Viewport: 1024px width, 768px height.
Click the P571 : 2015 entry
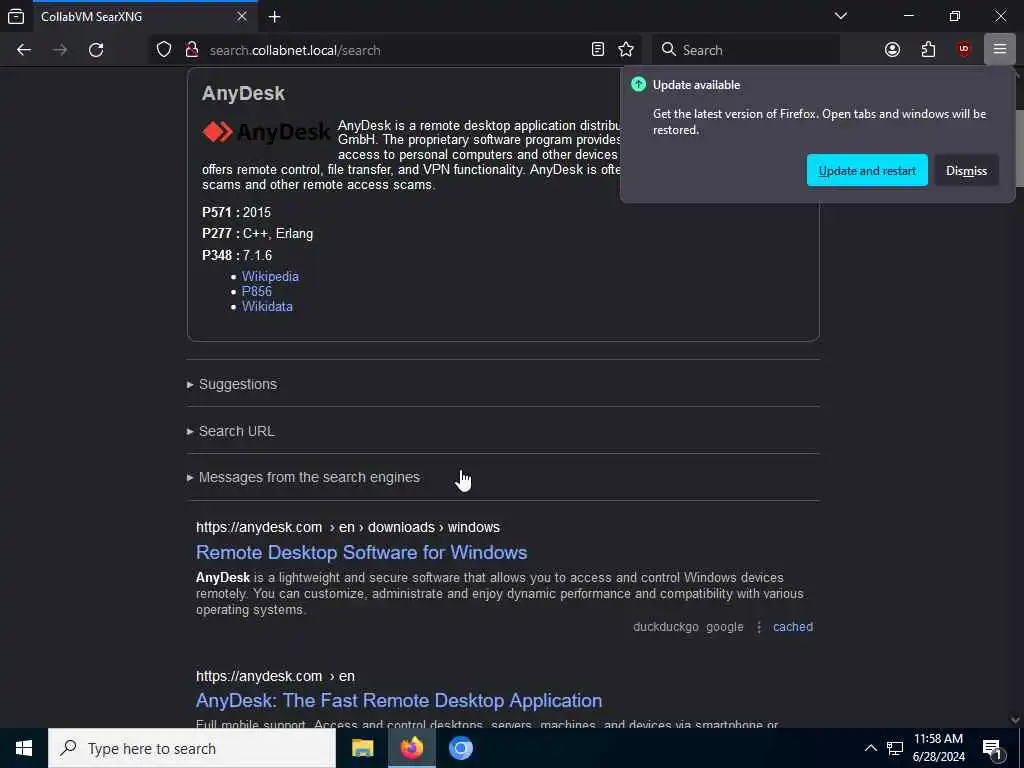coord(236,212)
